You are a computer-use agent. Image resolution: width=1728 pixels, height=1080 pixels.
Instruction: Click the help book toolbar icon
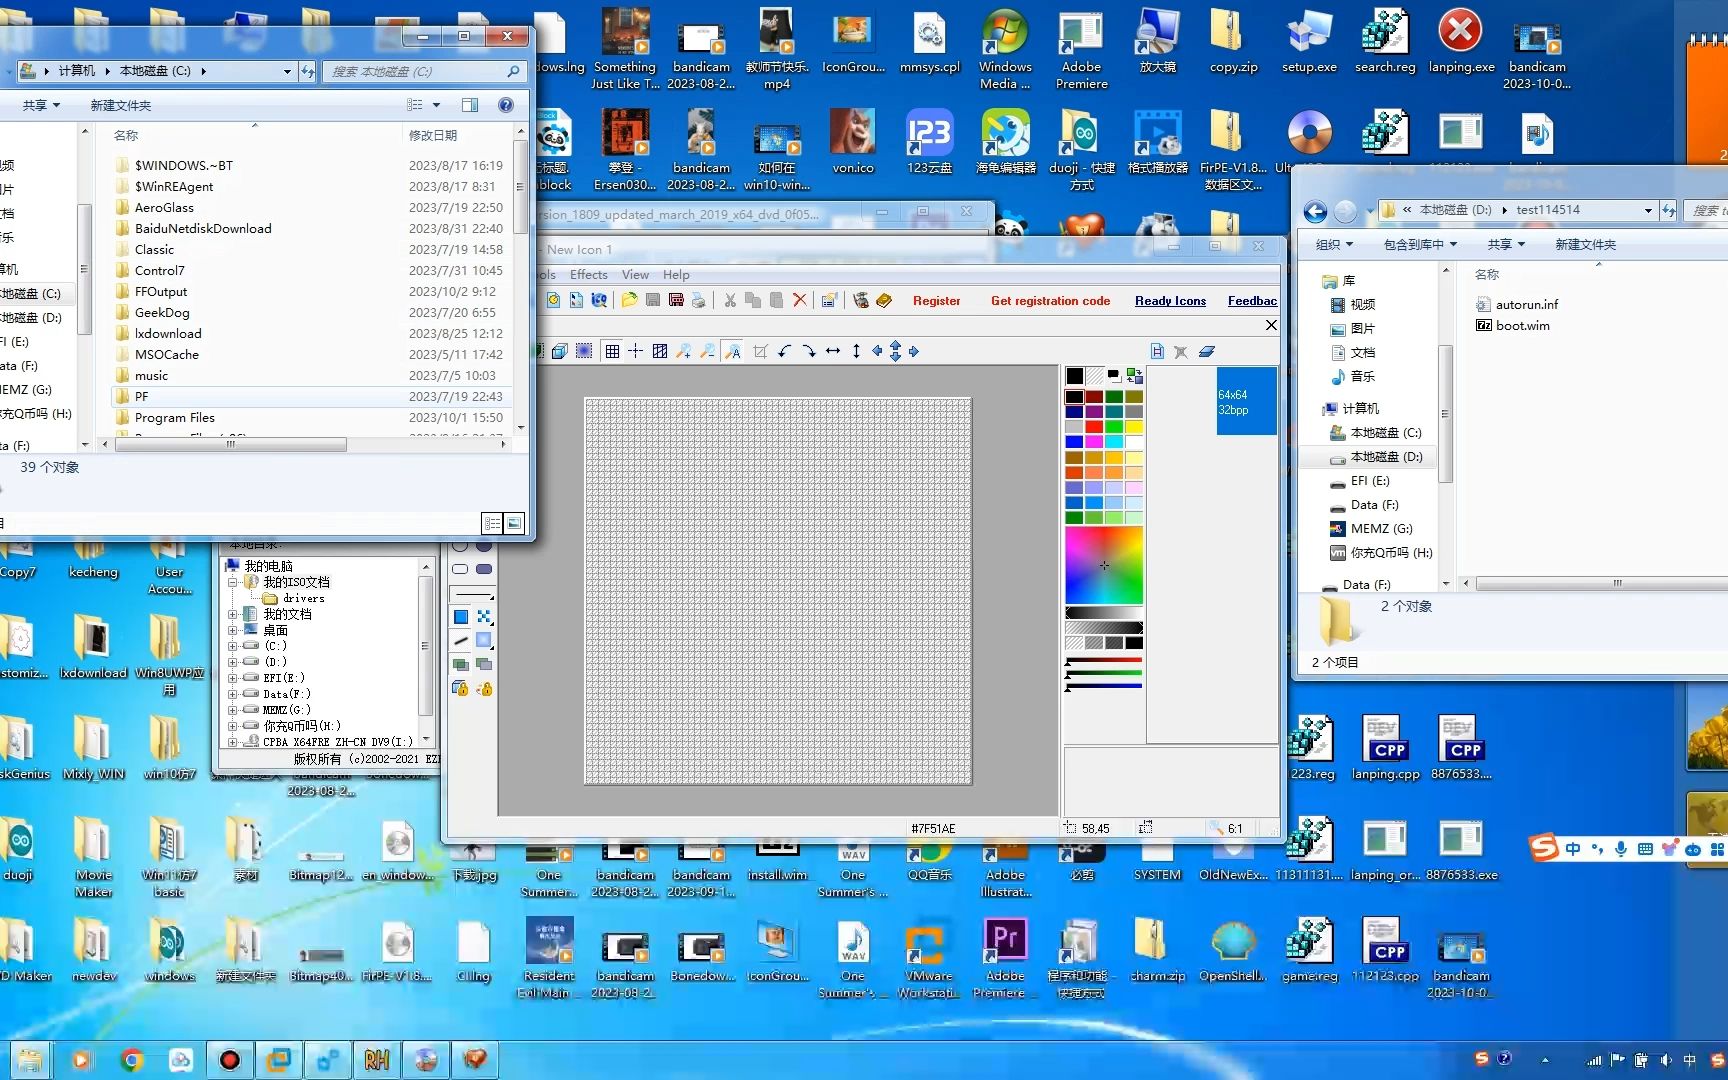point(884,300)
